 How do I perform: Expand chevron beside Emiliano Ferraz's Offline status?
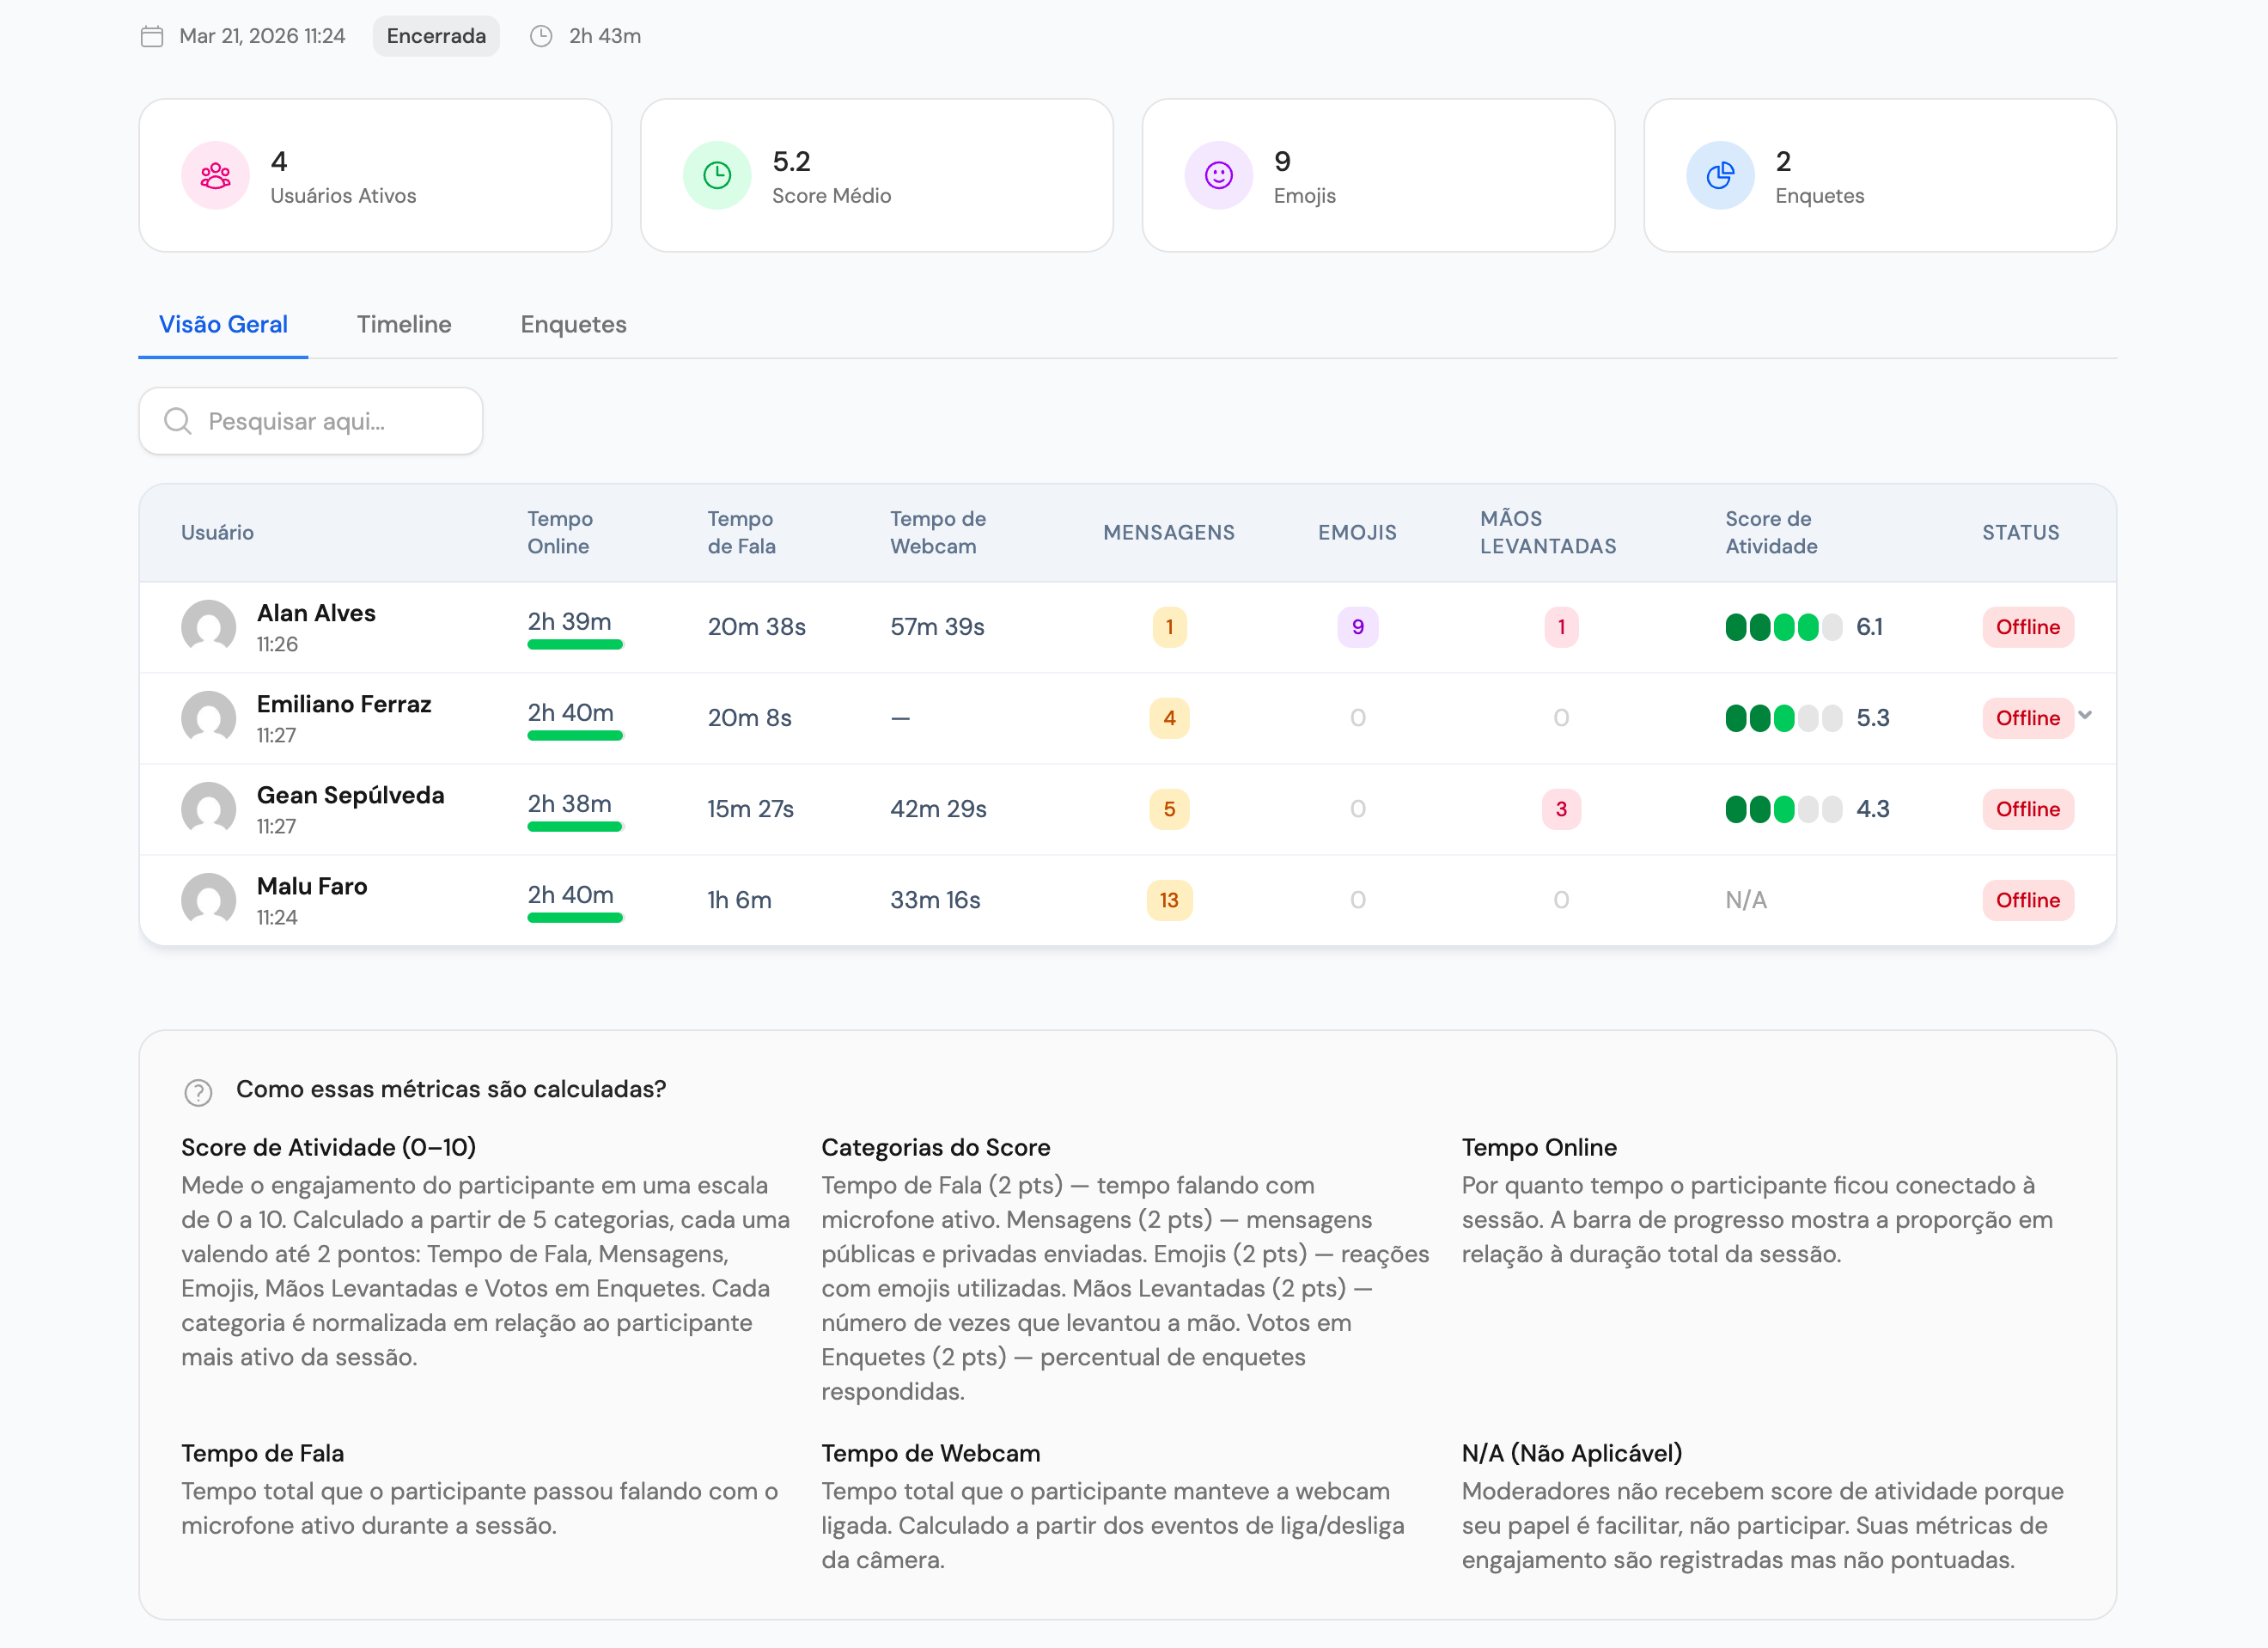click(2085, 715)
